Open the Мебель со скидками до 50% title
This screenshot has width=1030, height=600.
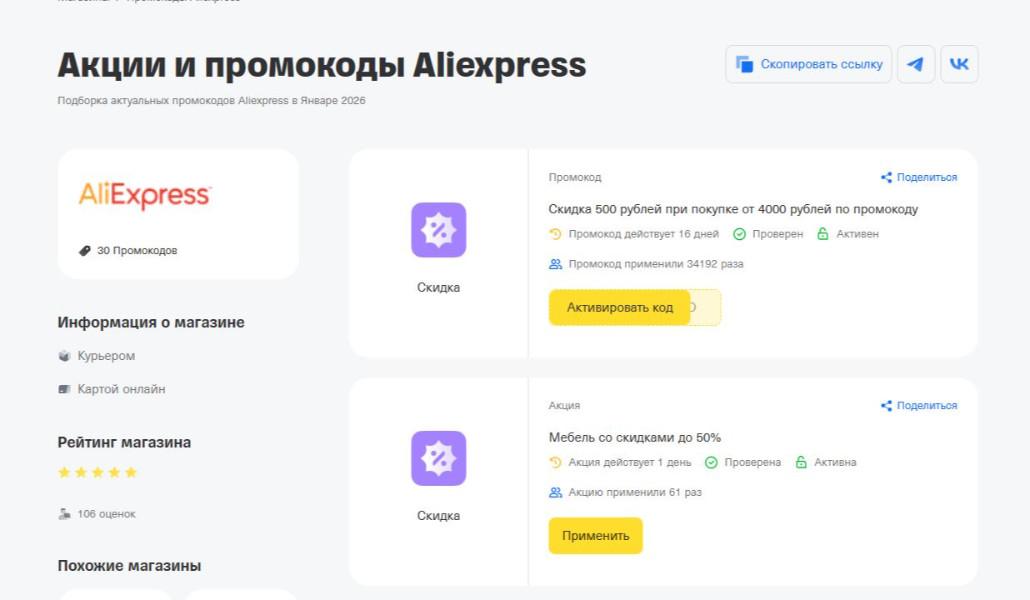click(x=635, y=437)
